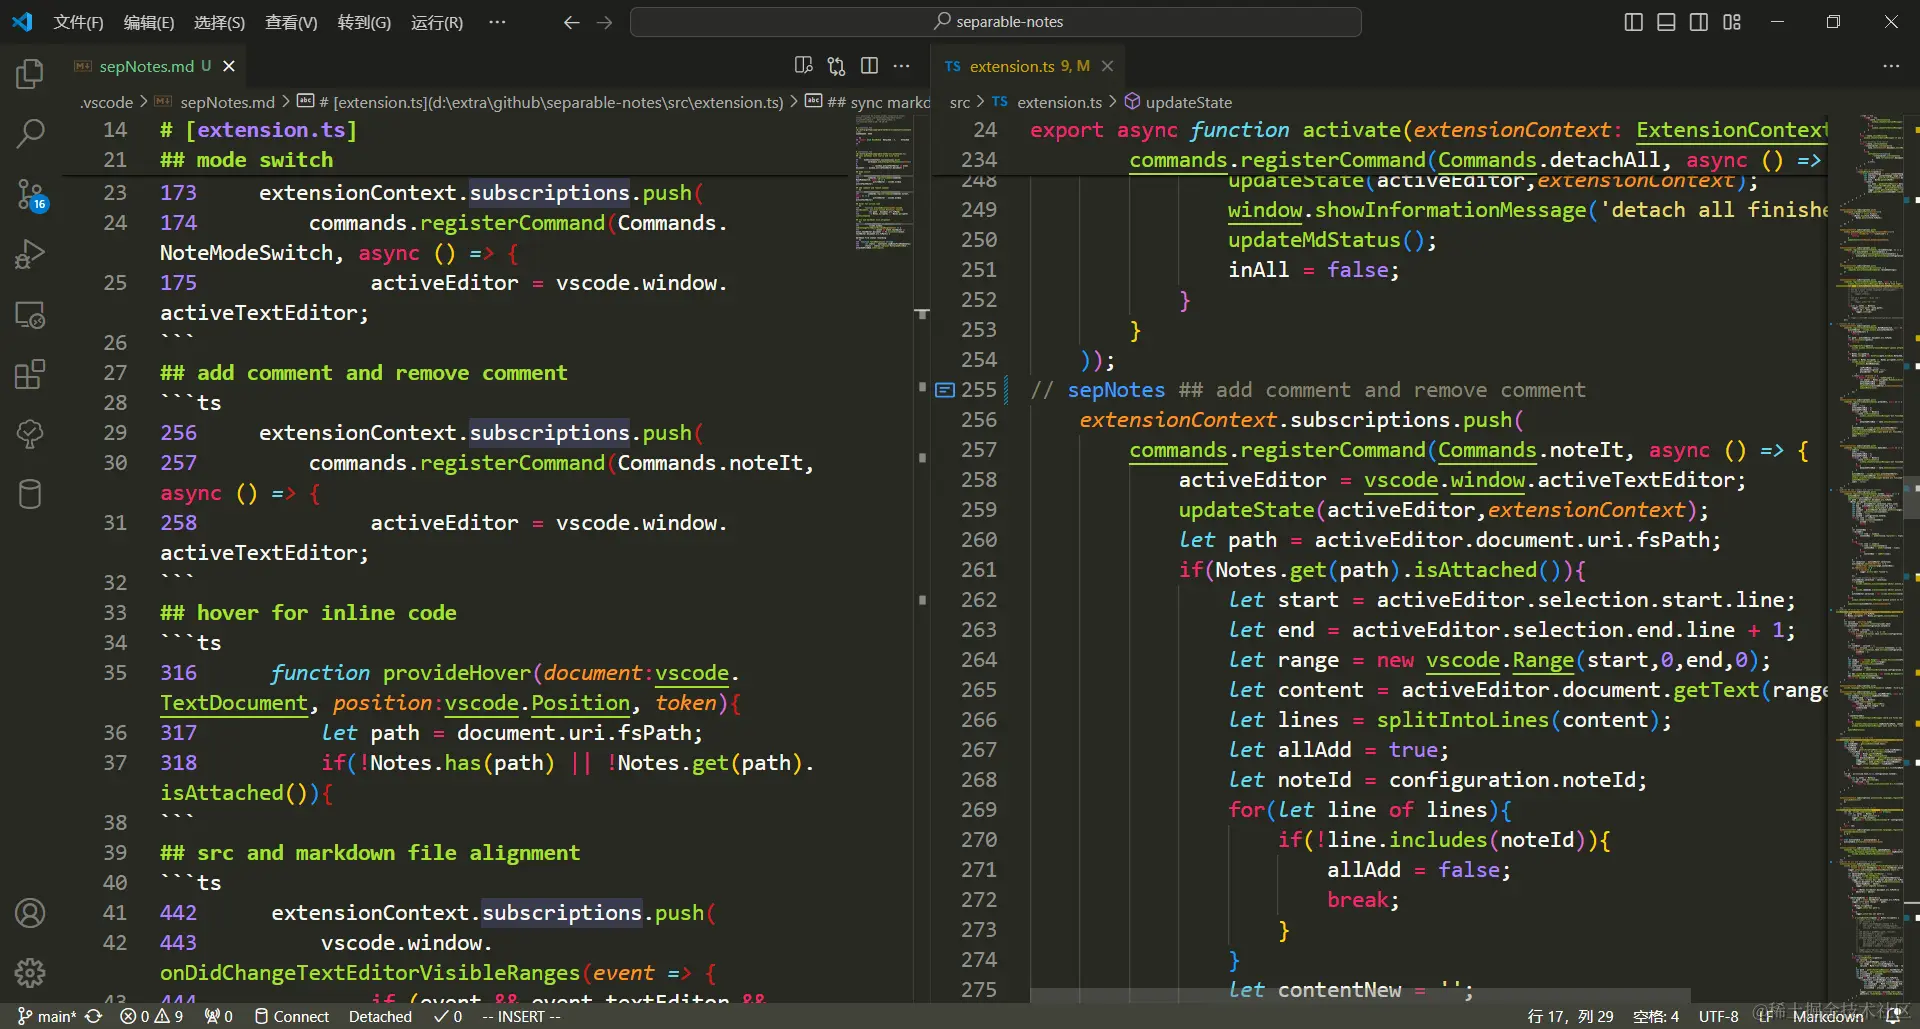This screenshot has height=1029, width=1920.
Task: Open notifications bell in status bar
Action: click(x=1893, y=1016)
